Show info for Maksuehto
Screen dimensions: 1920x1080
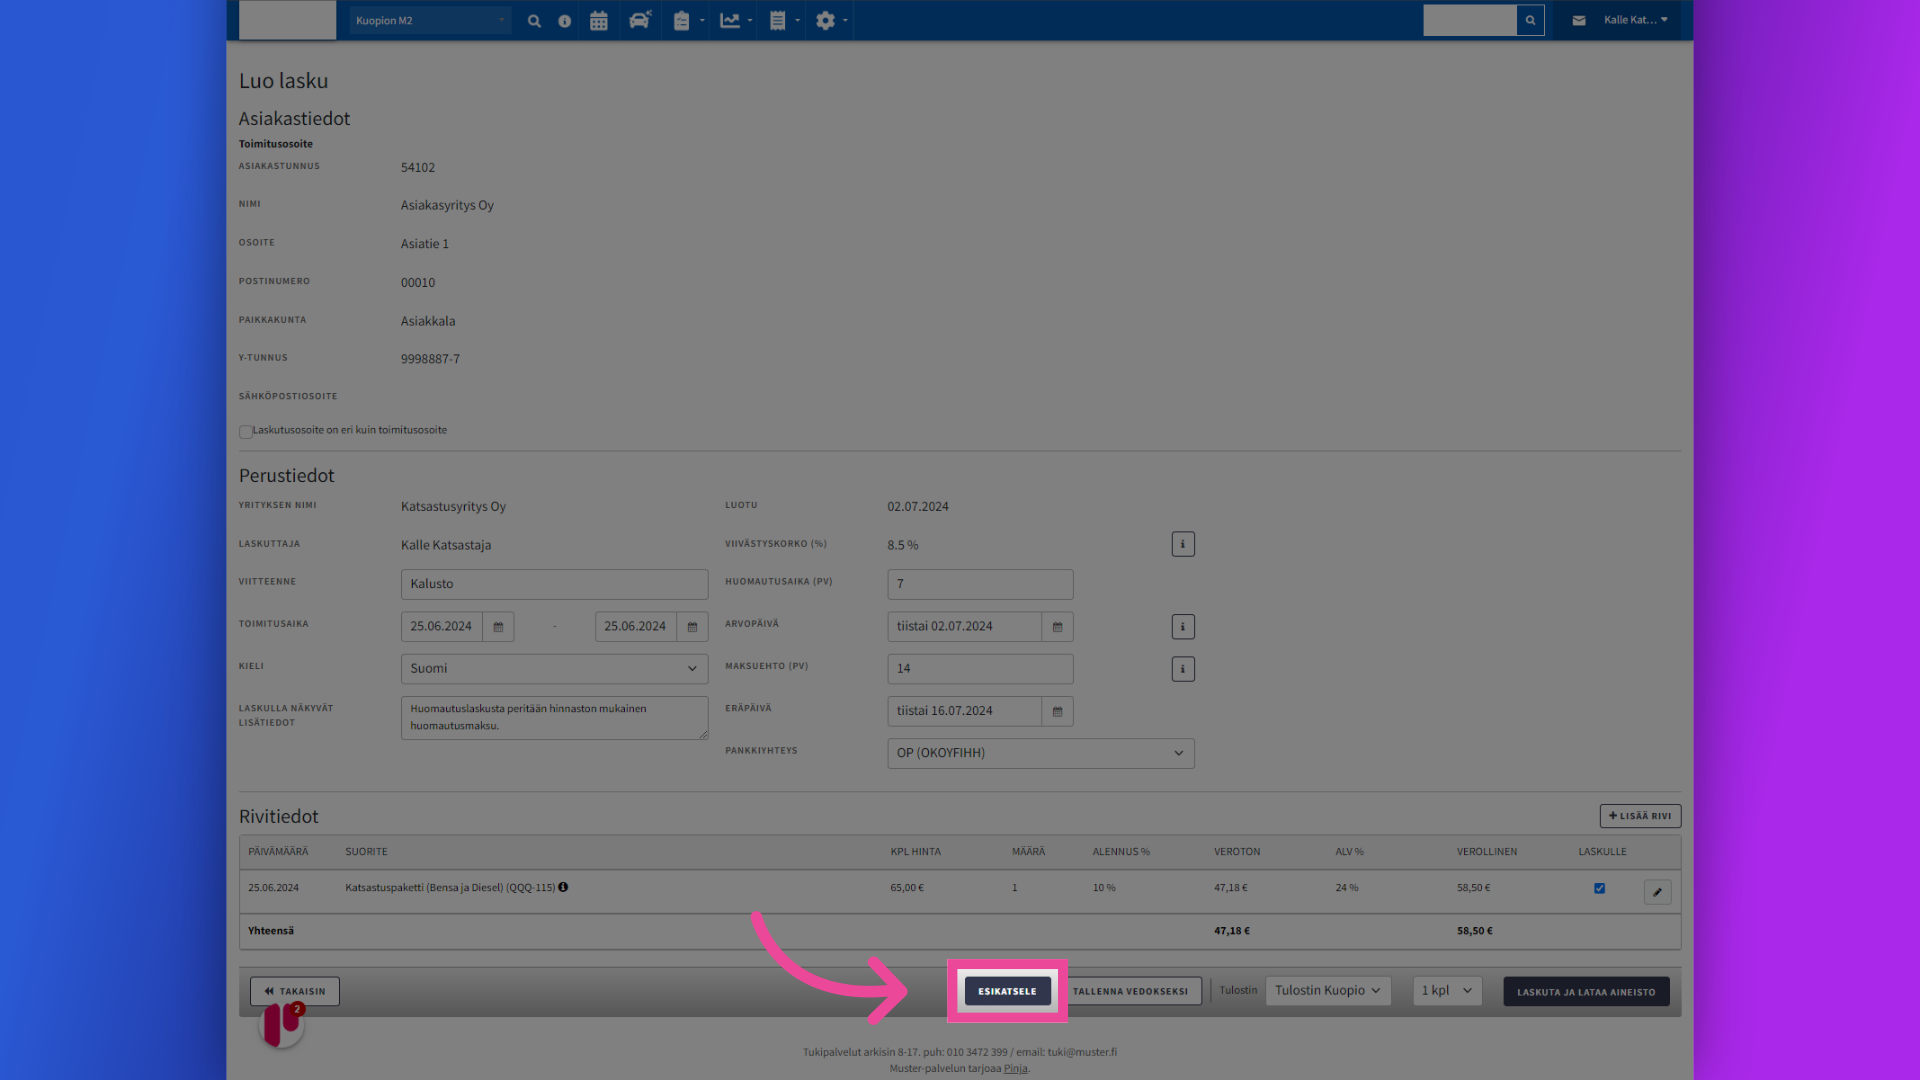1183,669
